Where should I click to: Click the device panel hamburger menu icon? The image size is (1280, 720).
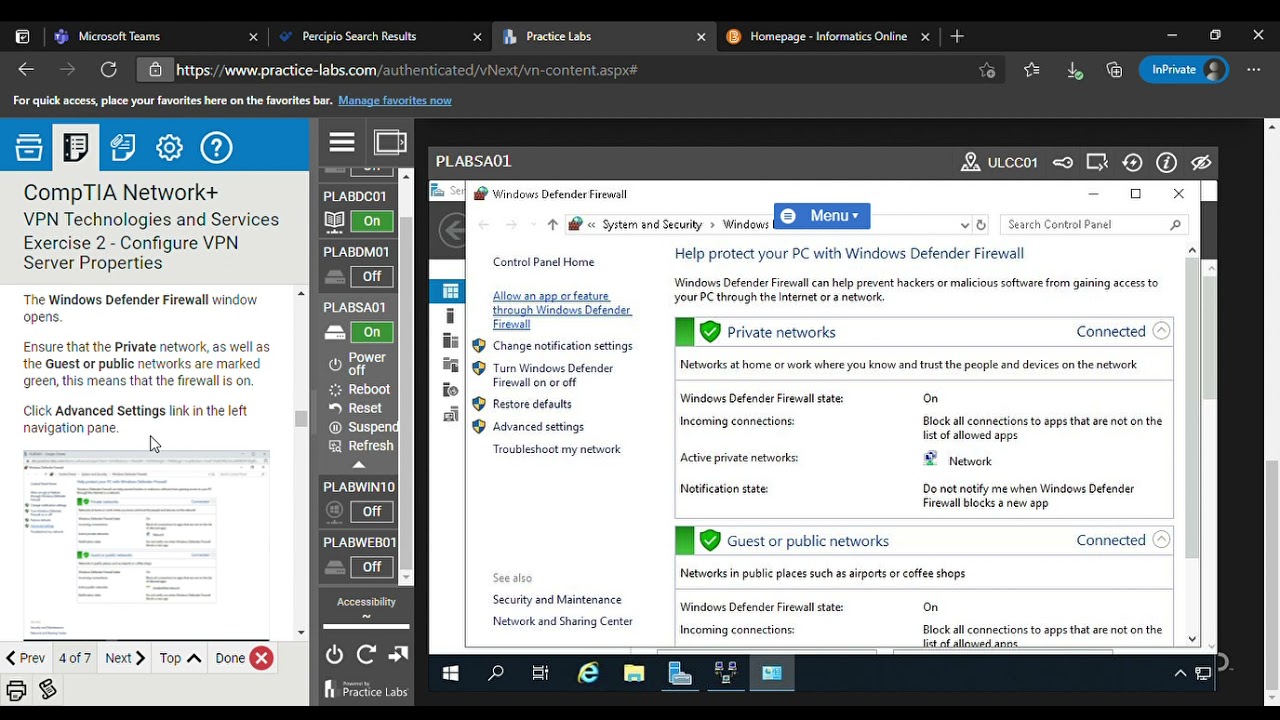[342, 144]
